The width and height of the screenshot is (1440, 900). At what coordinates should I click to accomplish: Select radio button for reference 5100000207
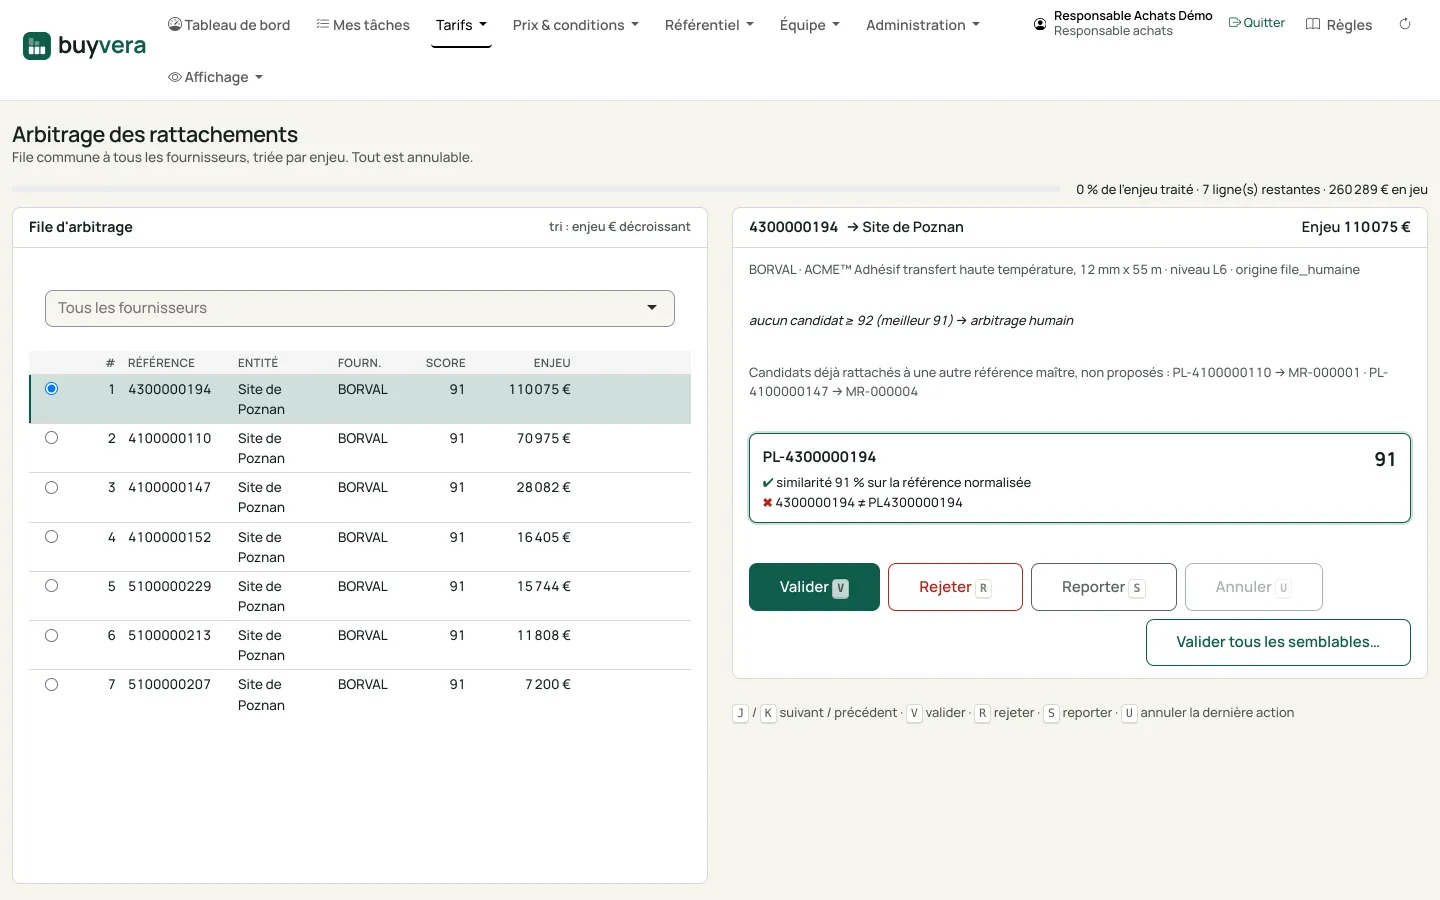[52, 684]
